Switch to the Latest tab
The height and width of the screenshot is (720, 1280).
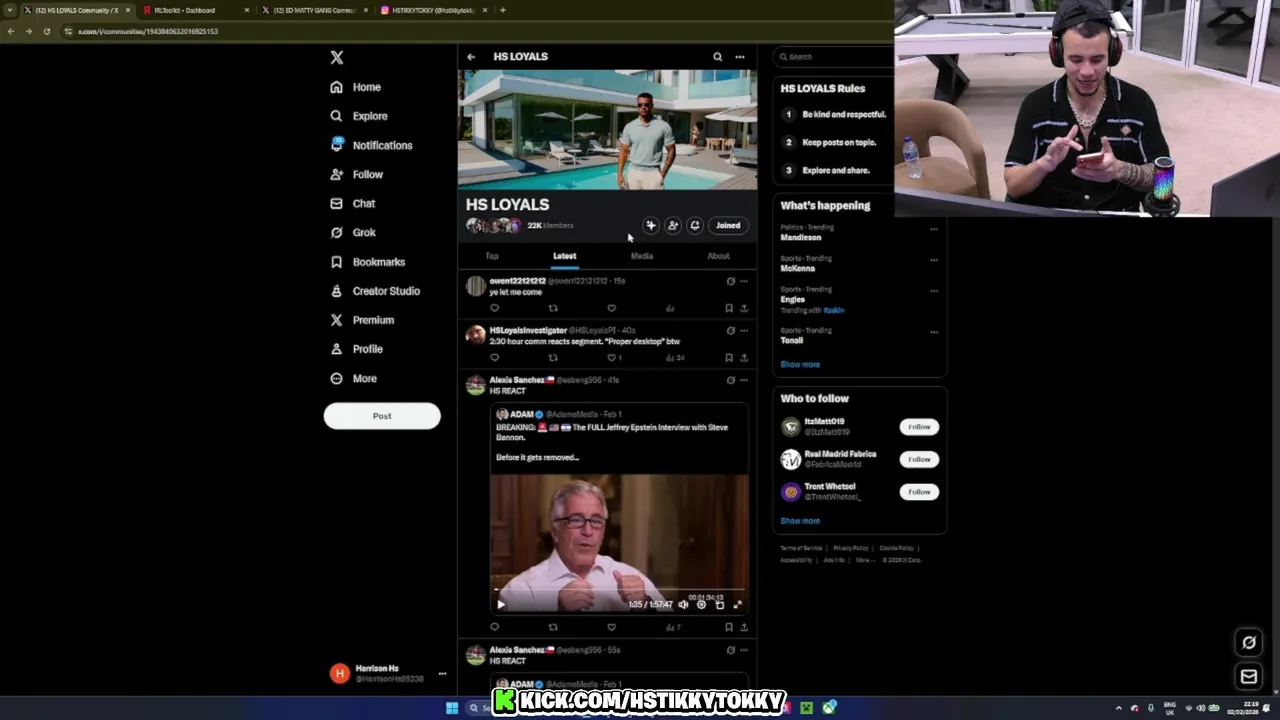point(565,256)
